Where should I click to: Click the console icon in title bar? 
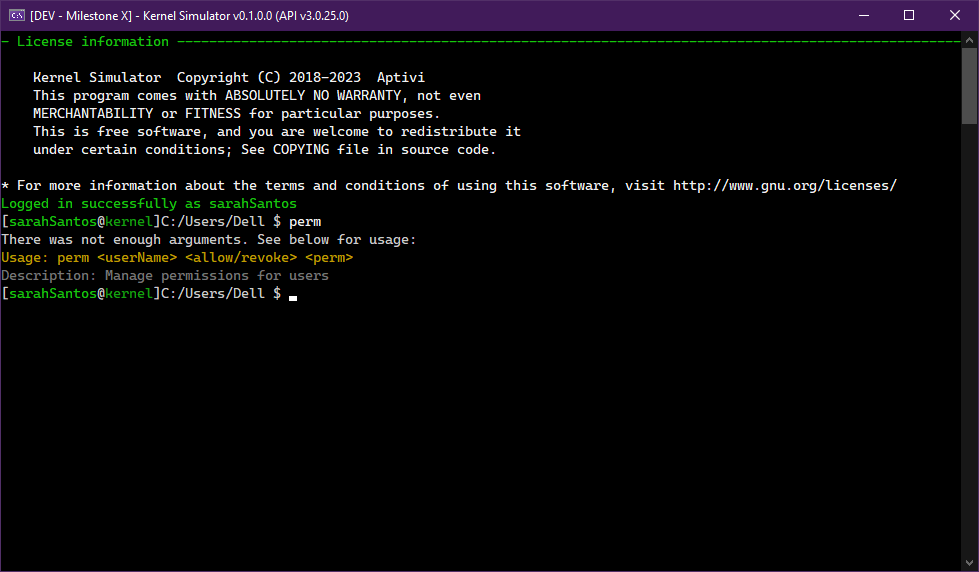click(17, 15)
